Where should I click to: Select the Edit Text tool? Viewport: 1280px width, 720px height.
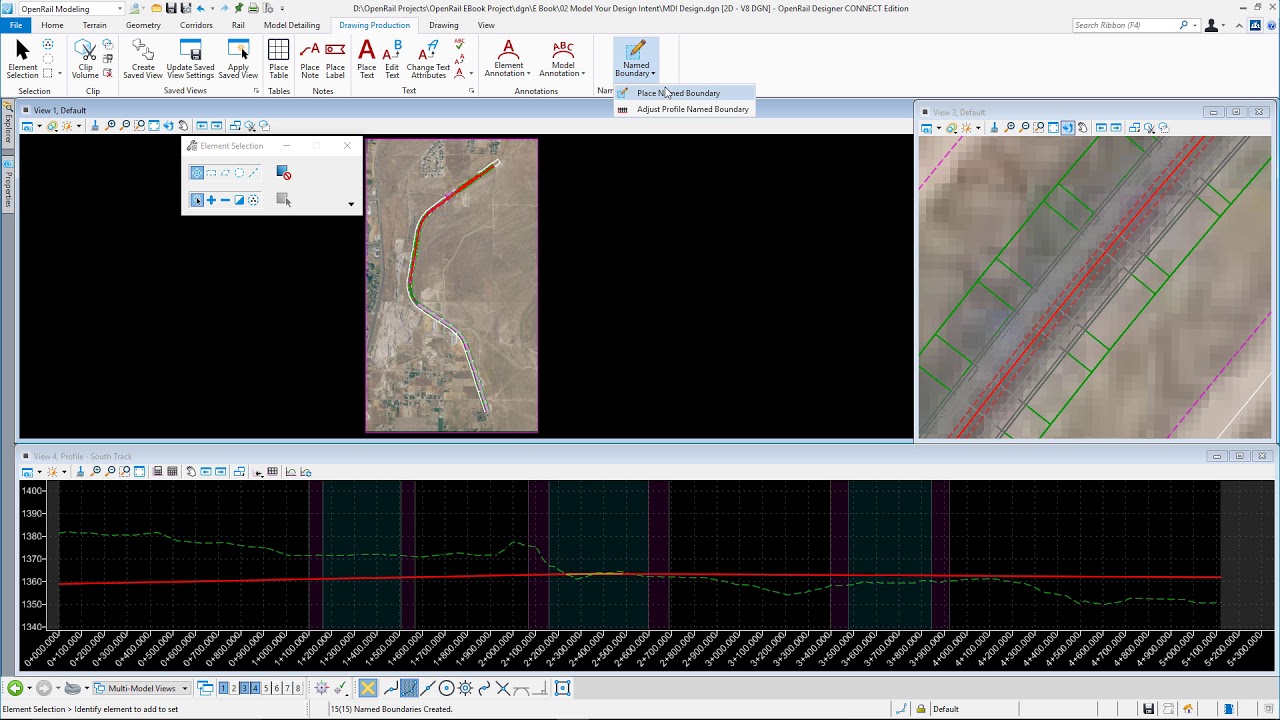pos(392,60)
